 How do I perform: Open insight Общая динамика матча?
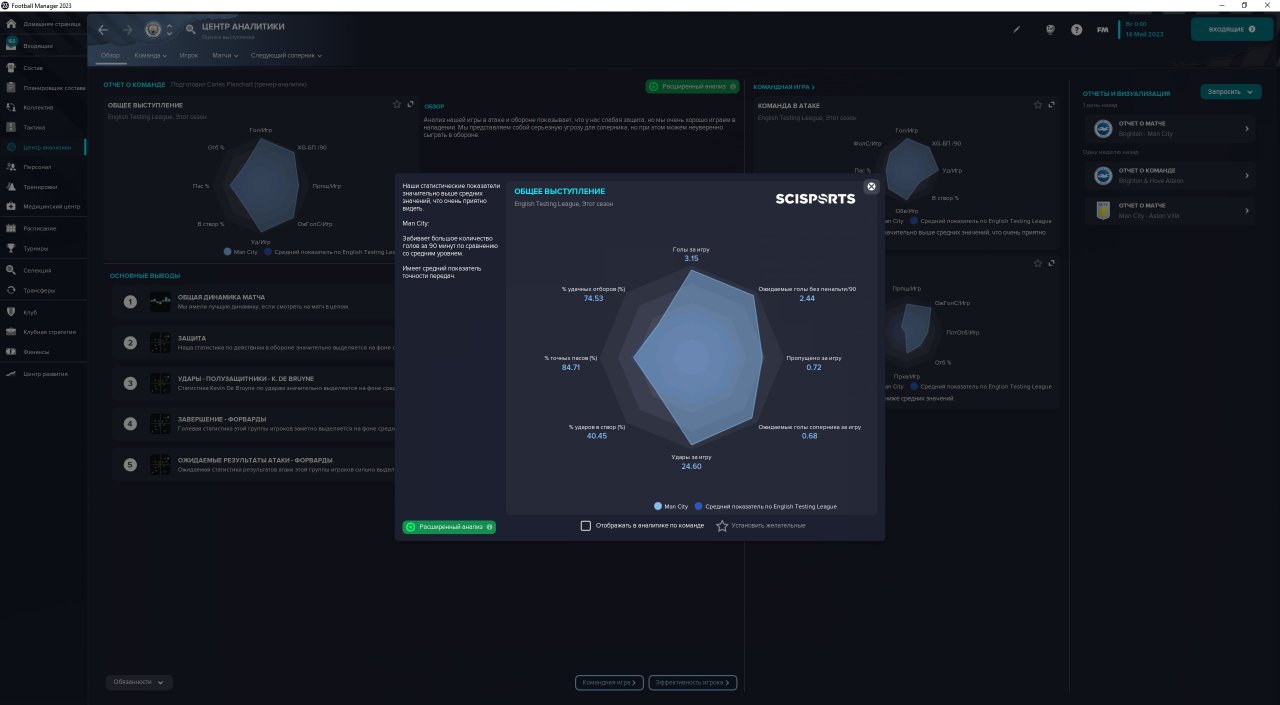pyautogui.click(x=255, y=301)
